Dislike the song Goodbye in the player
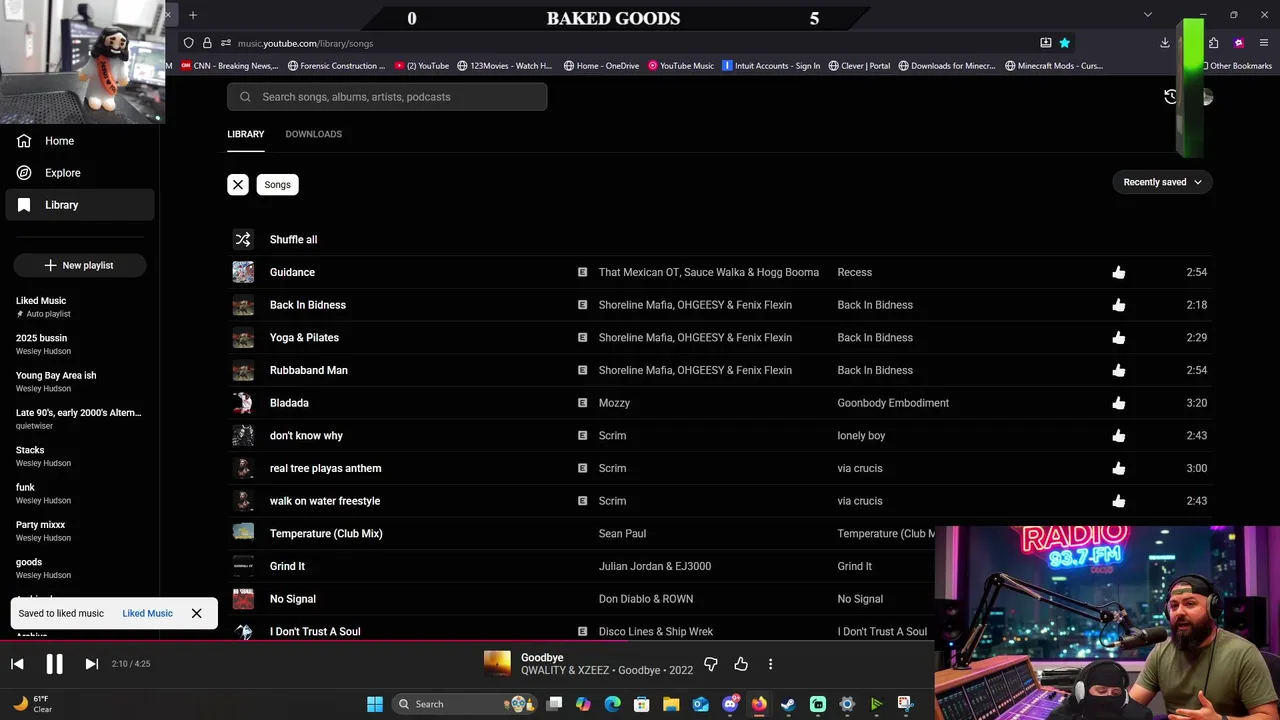Screen dimensions: 1280x720 711,664
